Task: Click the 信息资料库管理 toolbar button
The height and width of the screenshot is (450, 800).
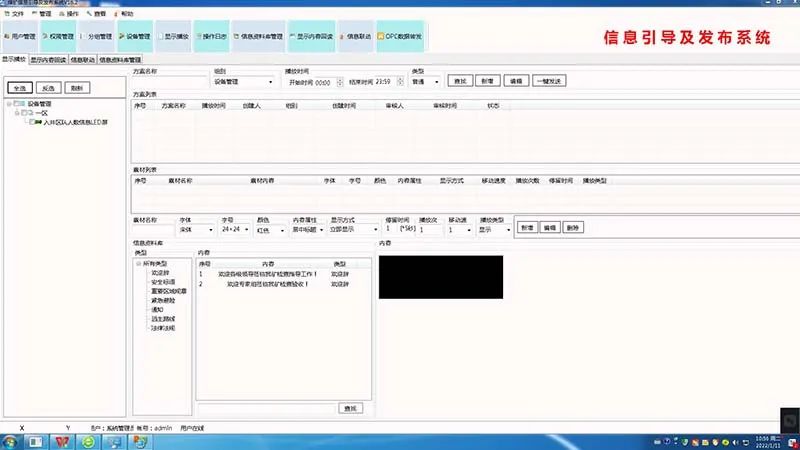Action: [x=258, y=36]
